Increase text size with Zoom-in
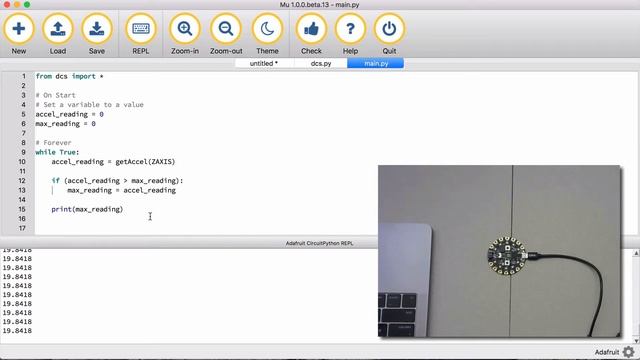The image size is (640, 360). point(185,29)
